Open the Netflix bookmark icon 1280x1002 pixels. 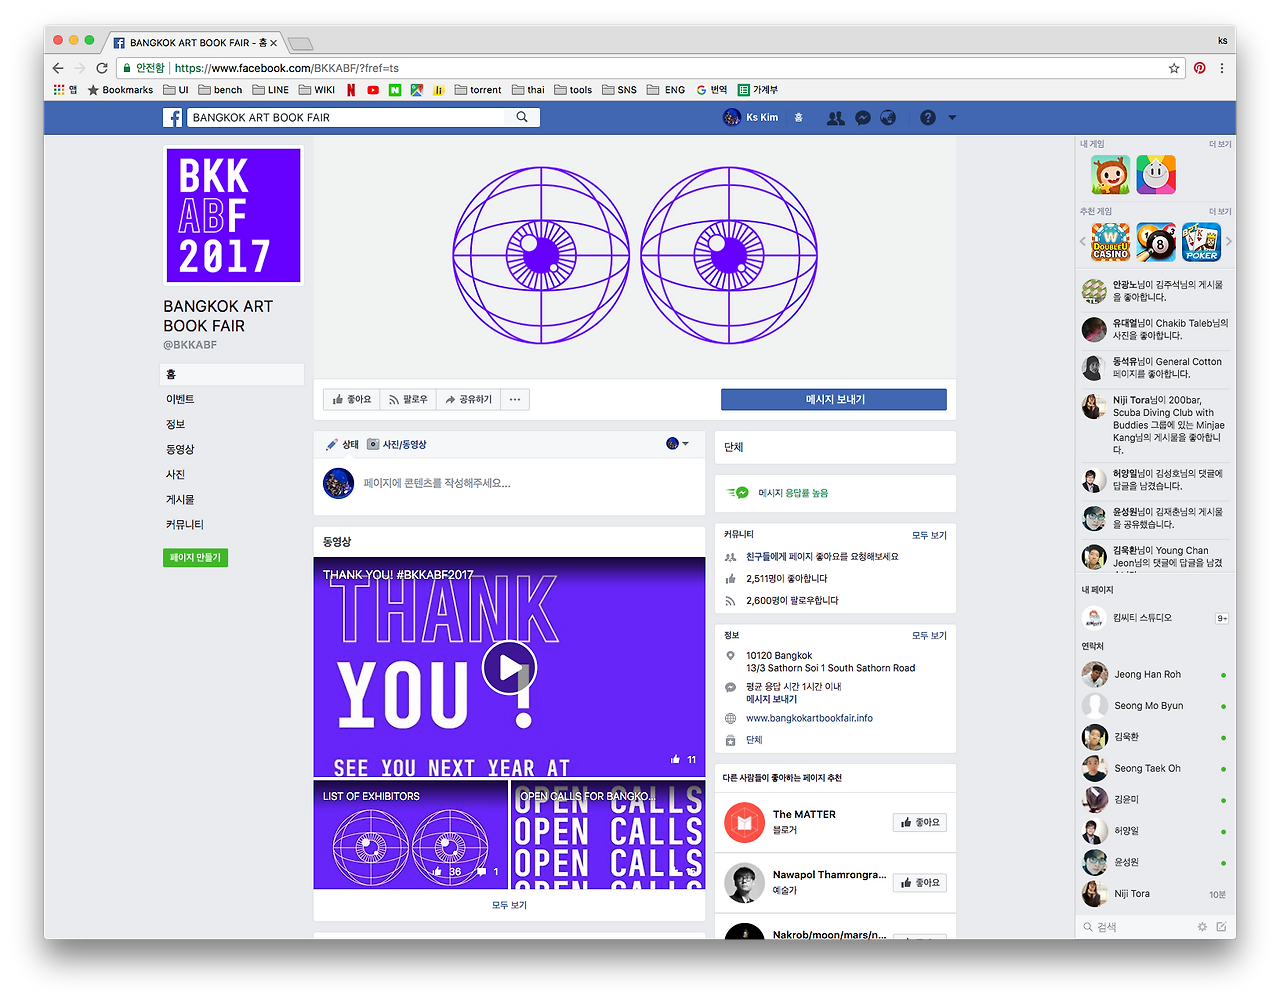351,90
